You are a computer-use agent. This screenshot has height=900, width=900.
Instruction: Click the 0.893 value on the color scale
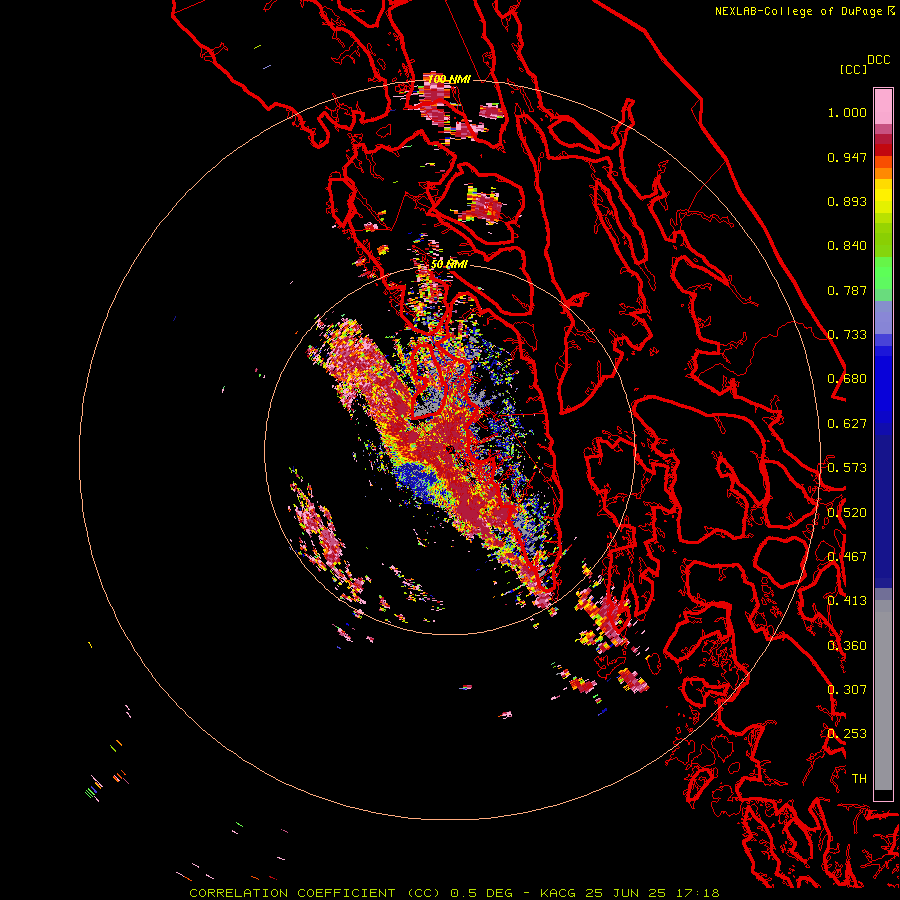847,201
